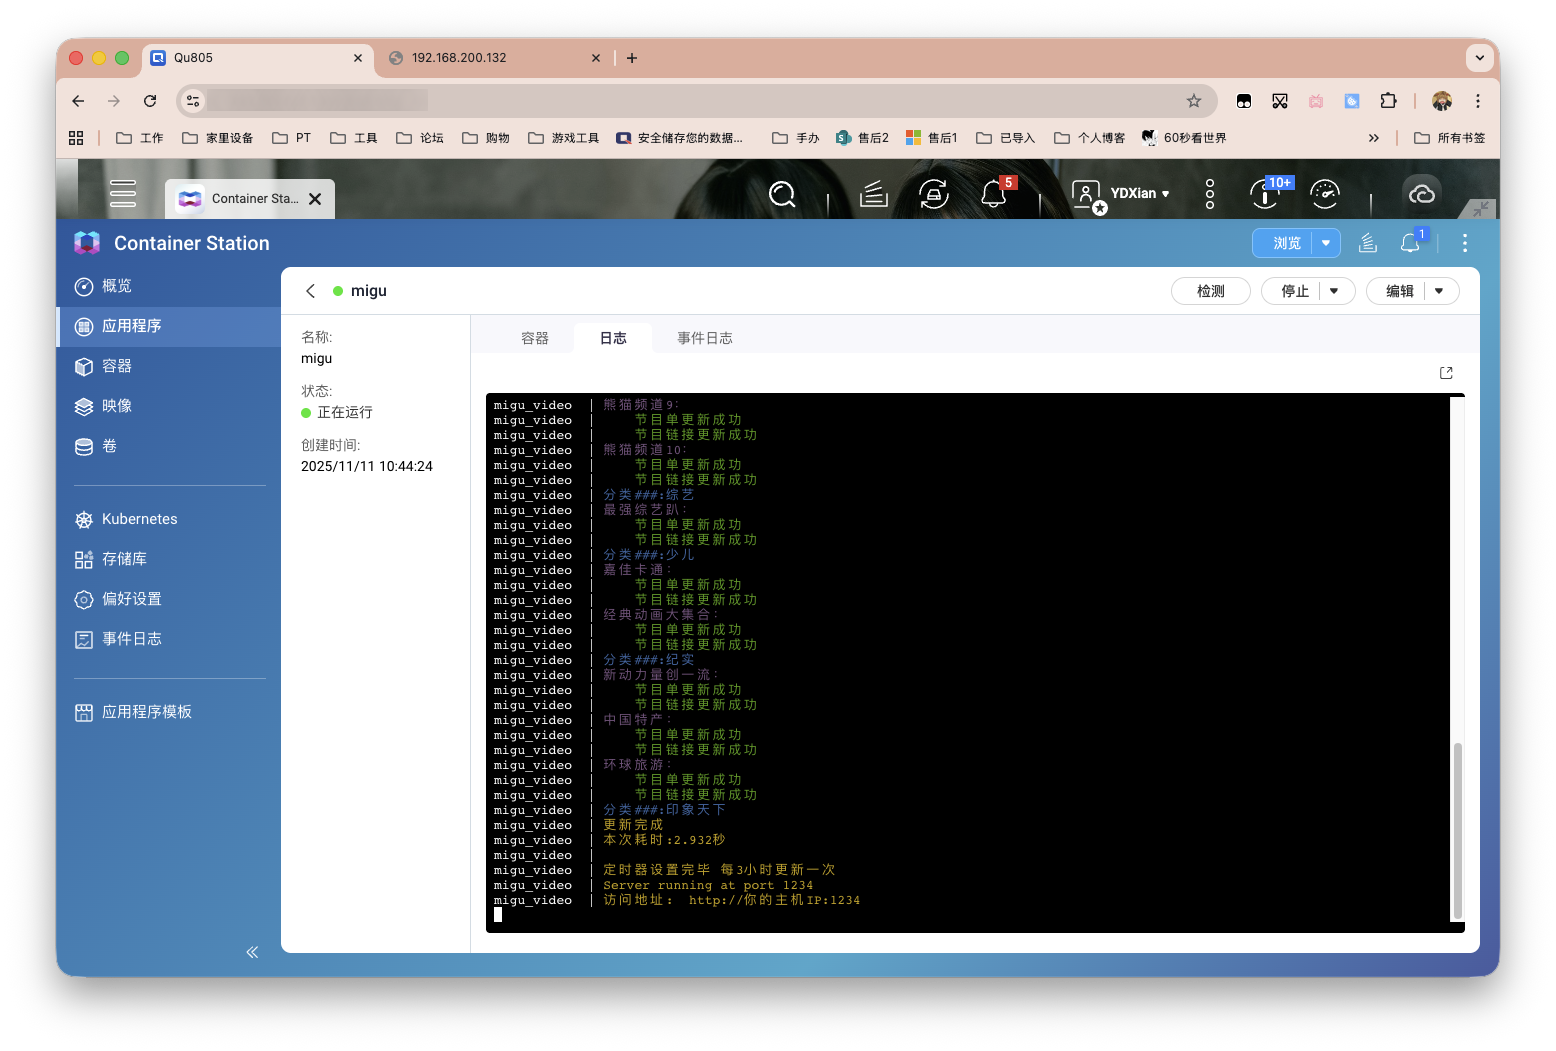Collapse the left sidebar panel
The image size is (1556, 1051).
[252, 952]
